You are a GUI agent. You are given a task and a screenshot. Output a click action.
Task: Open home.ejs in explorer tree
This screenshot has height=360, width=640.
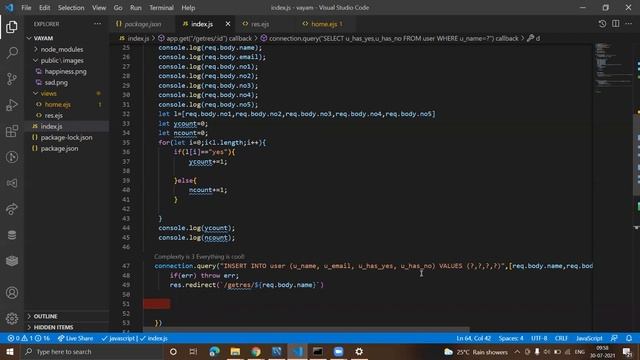(x=58, y=104)
